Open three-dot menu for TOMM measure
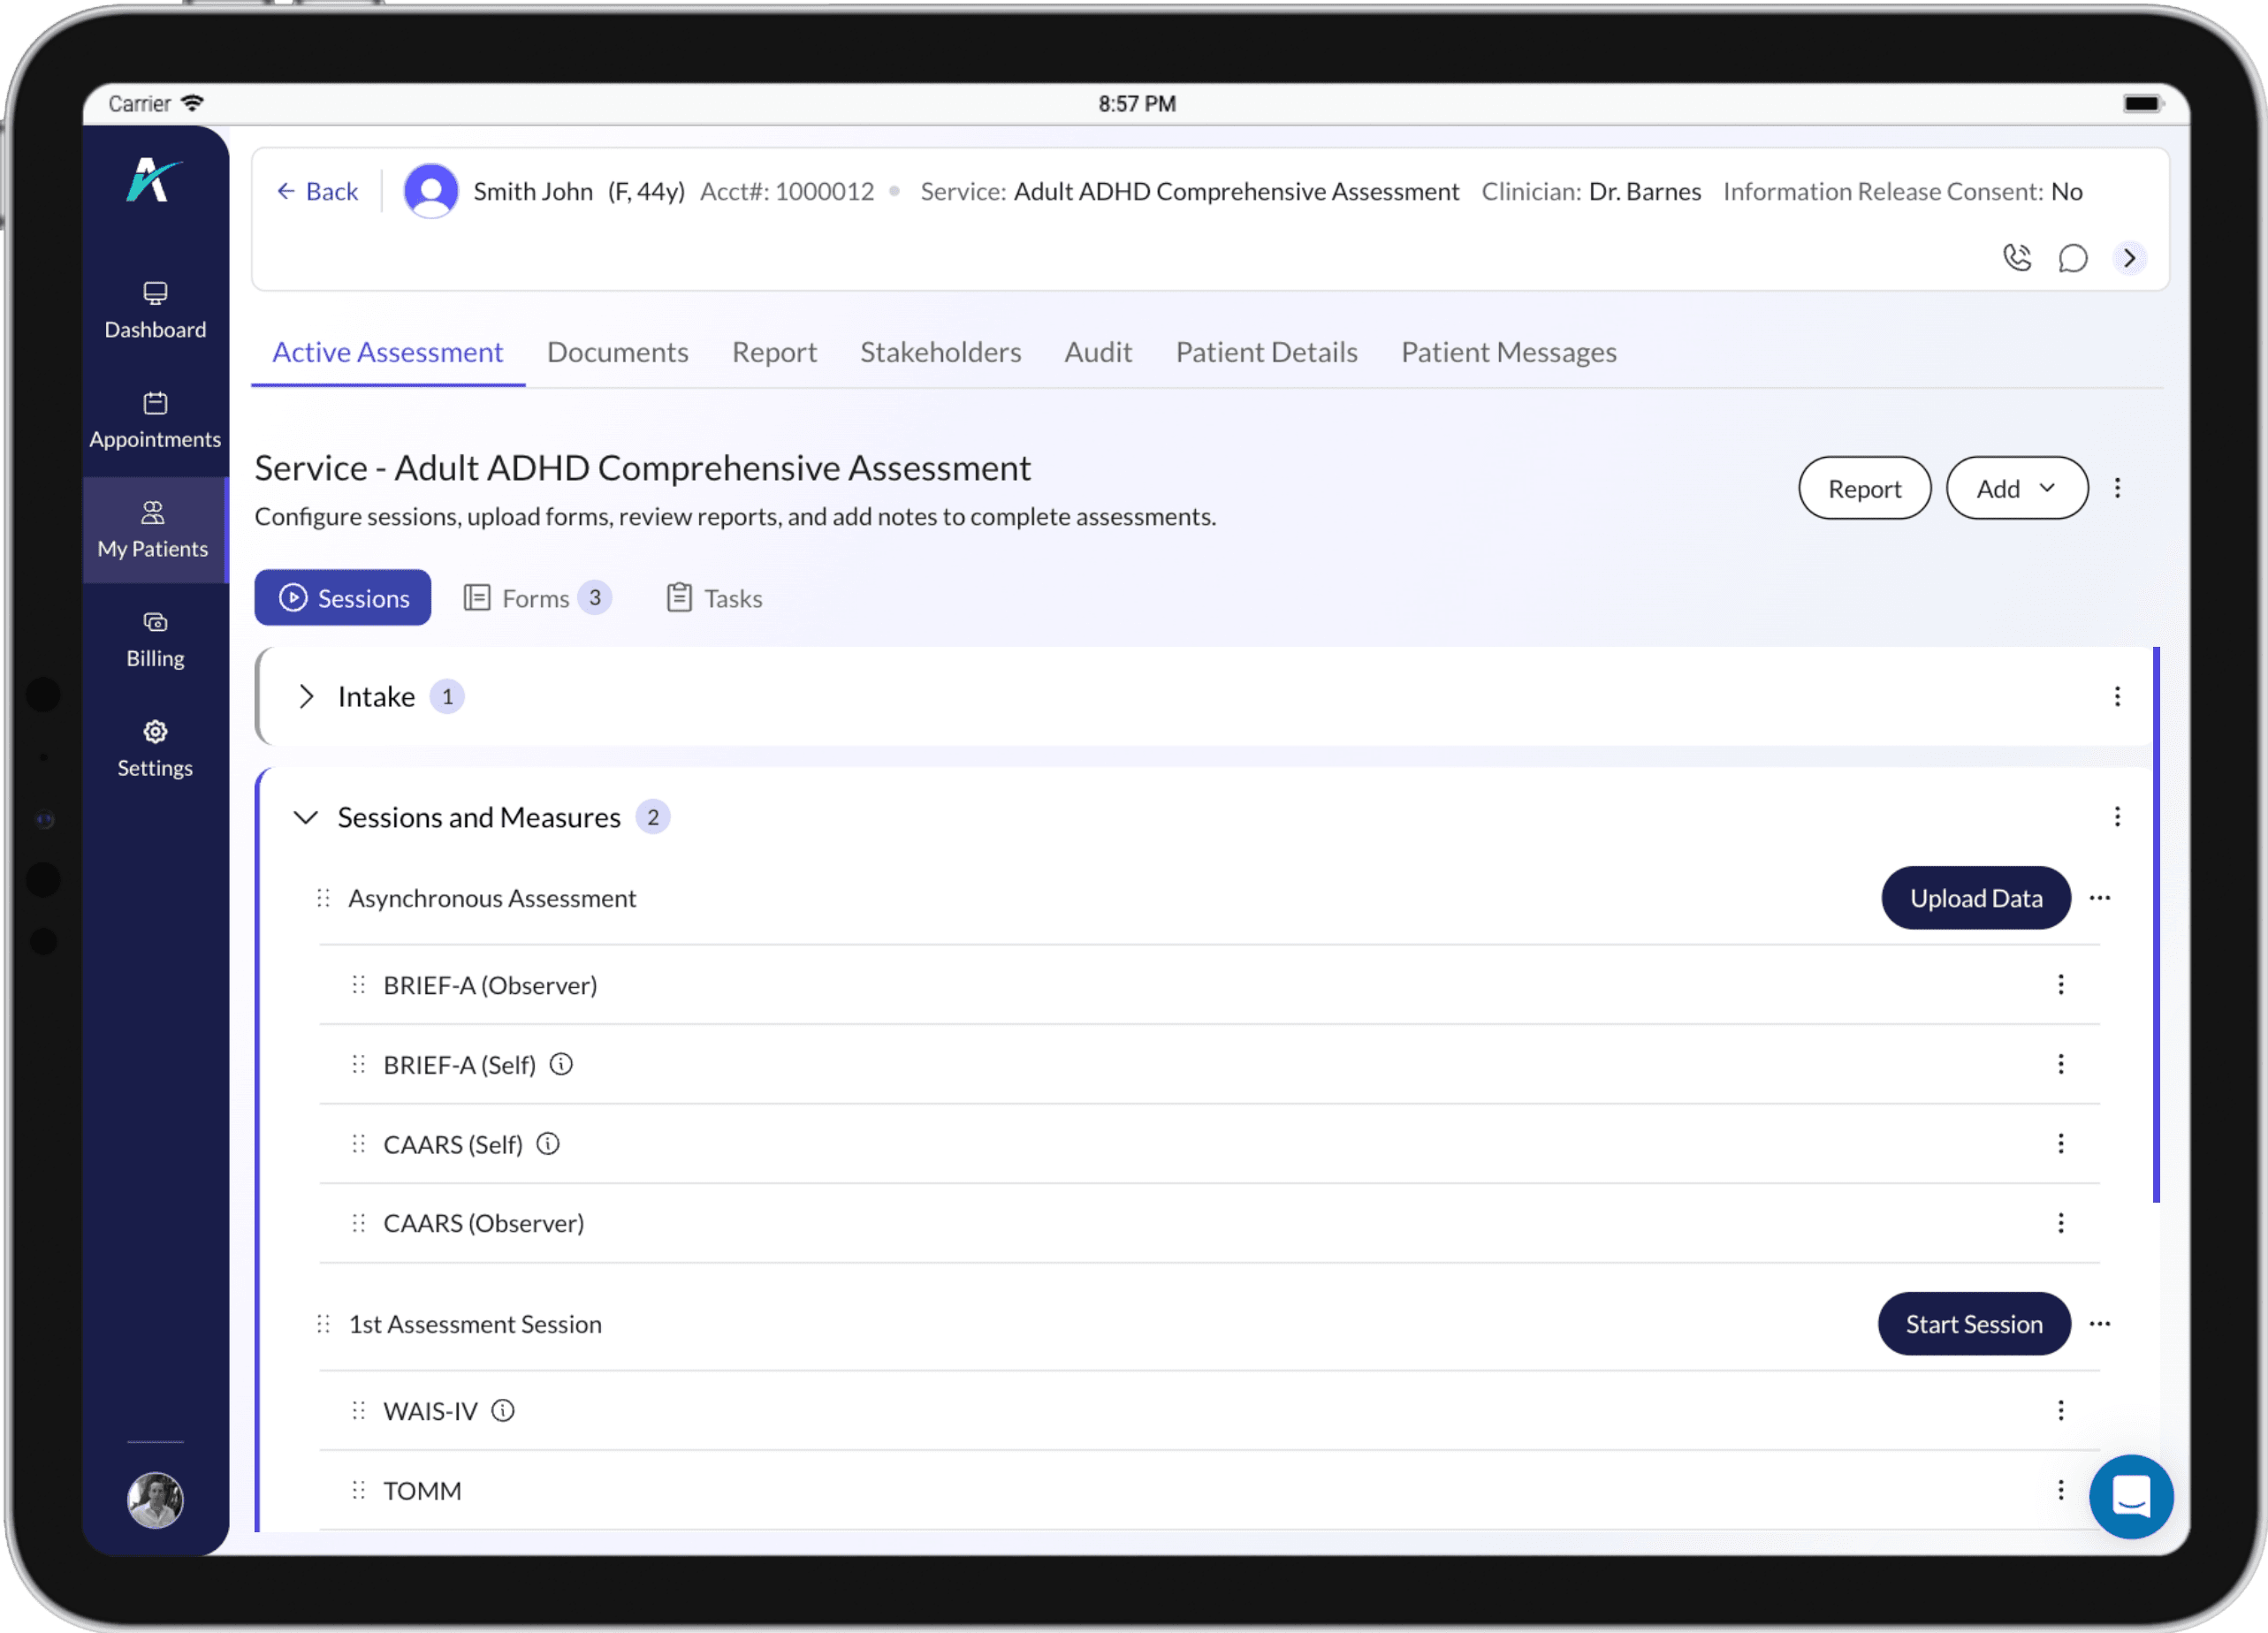 pyautogui.click(x=2061, y=1490)
